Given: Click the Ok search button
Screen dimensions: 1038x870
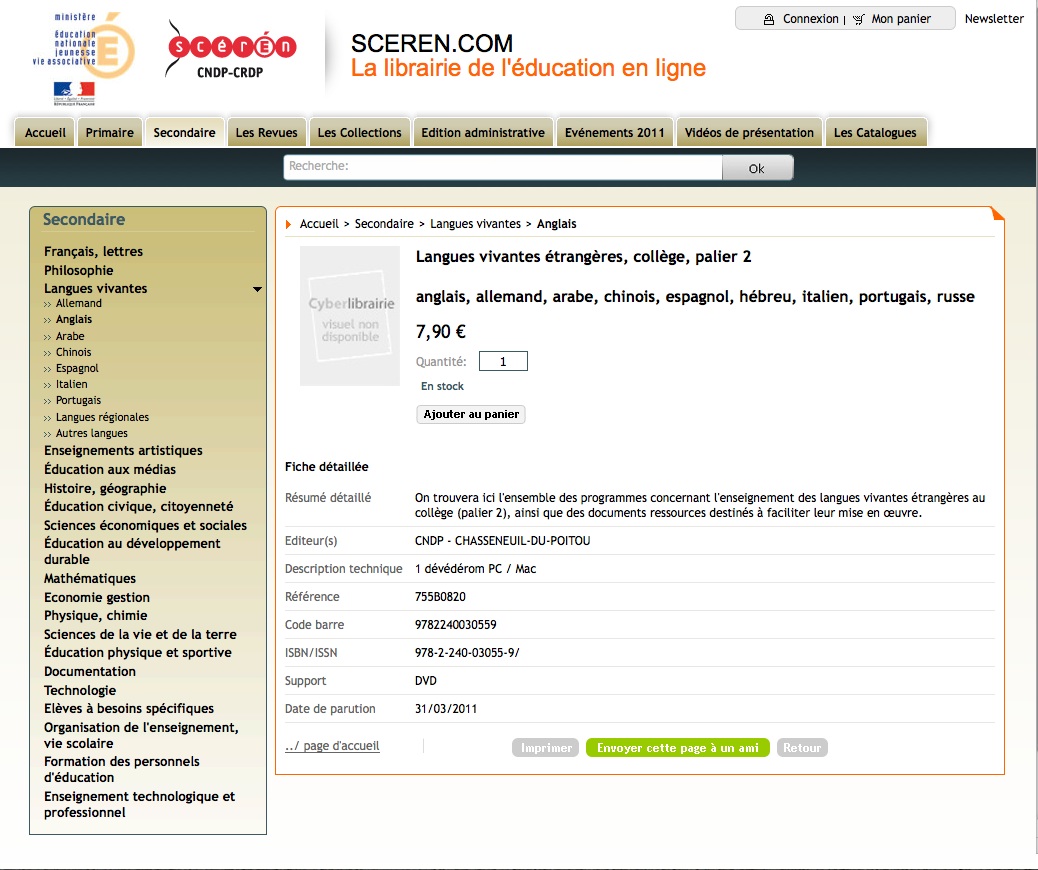Looking at the screenshot, I should (x=757, y=168).
